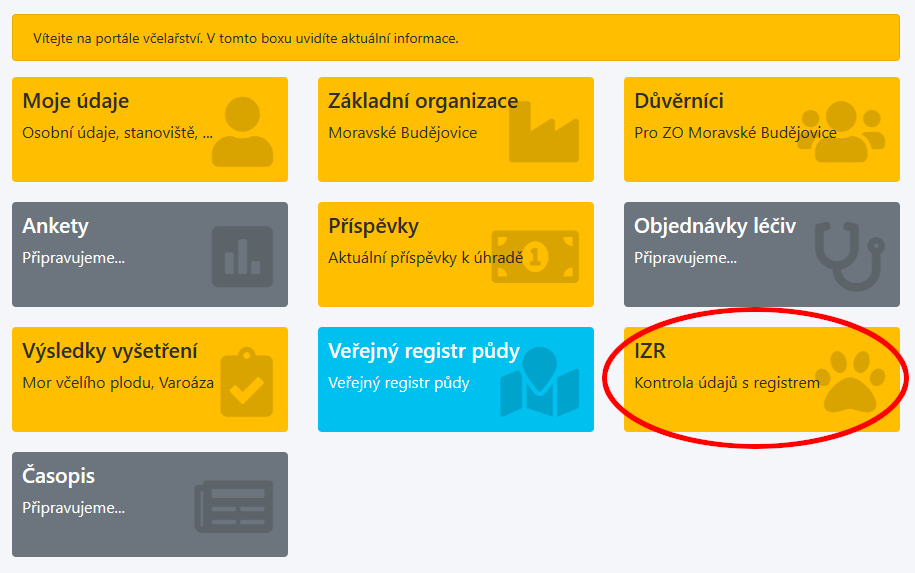The width and height of the screenshot is (915, 573).
Task: Select the Důvěrníci tile heading
Action: (x=679, y=101)
